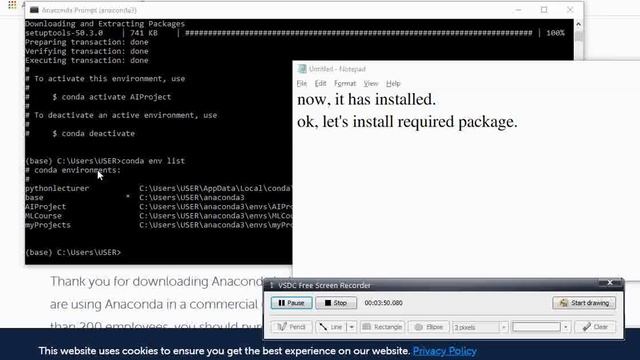Click the Notepad title bar icon
This screenshot has height=360, width=640.
302,69
